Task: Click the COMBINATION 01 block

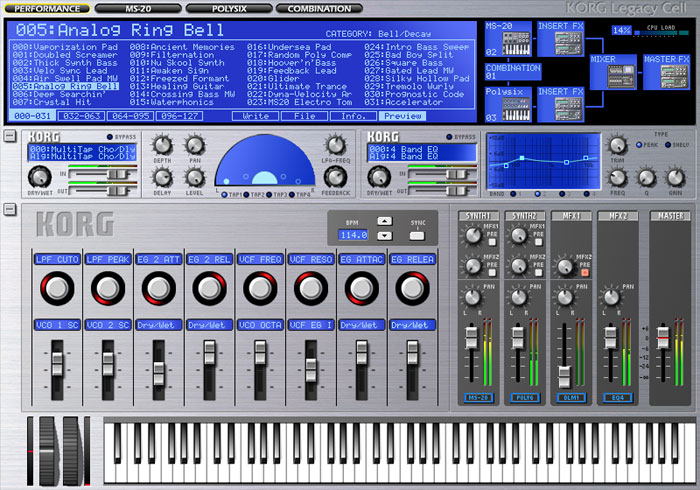Action: point(513,71)
